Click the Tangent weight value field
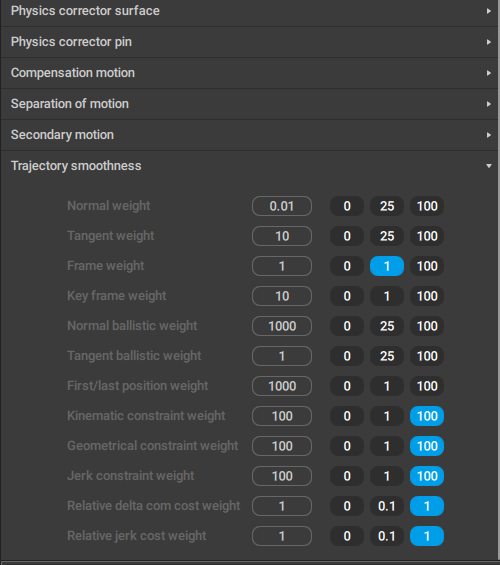The height and width of the screenshot is (565, 500). tap(282, 236)
